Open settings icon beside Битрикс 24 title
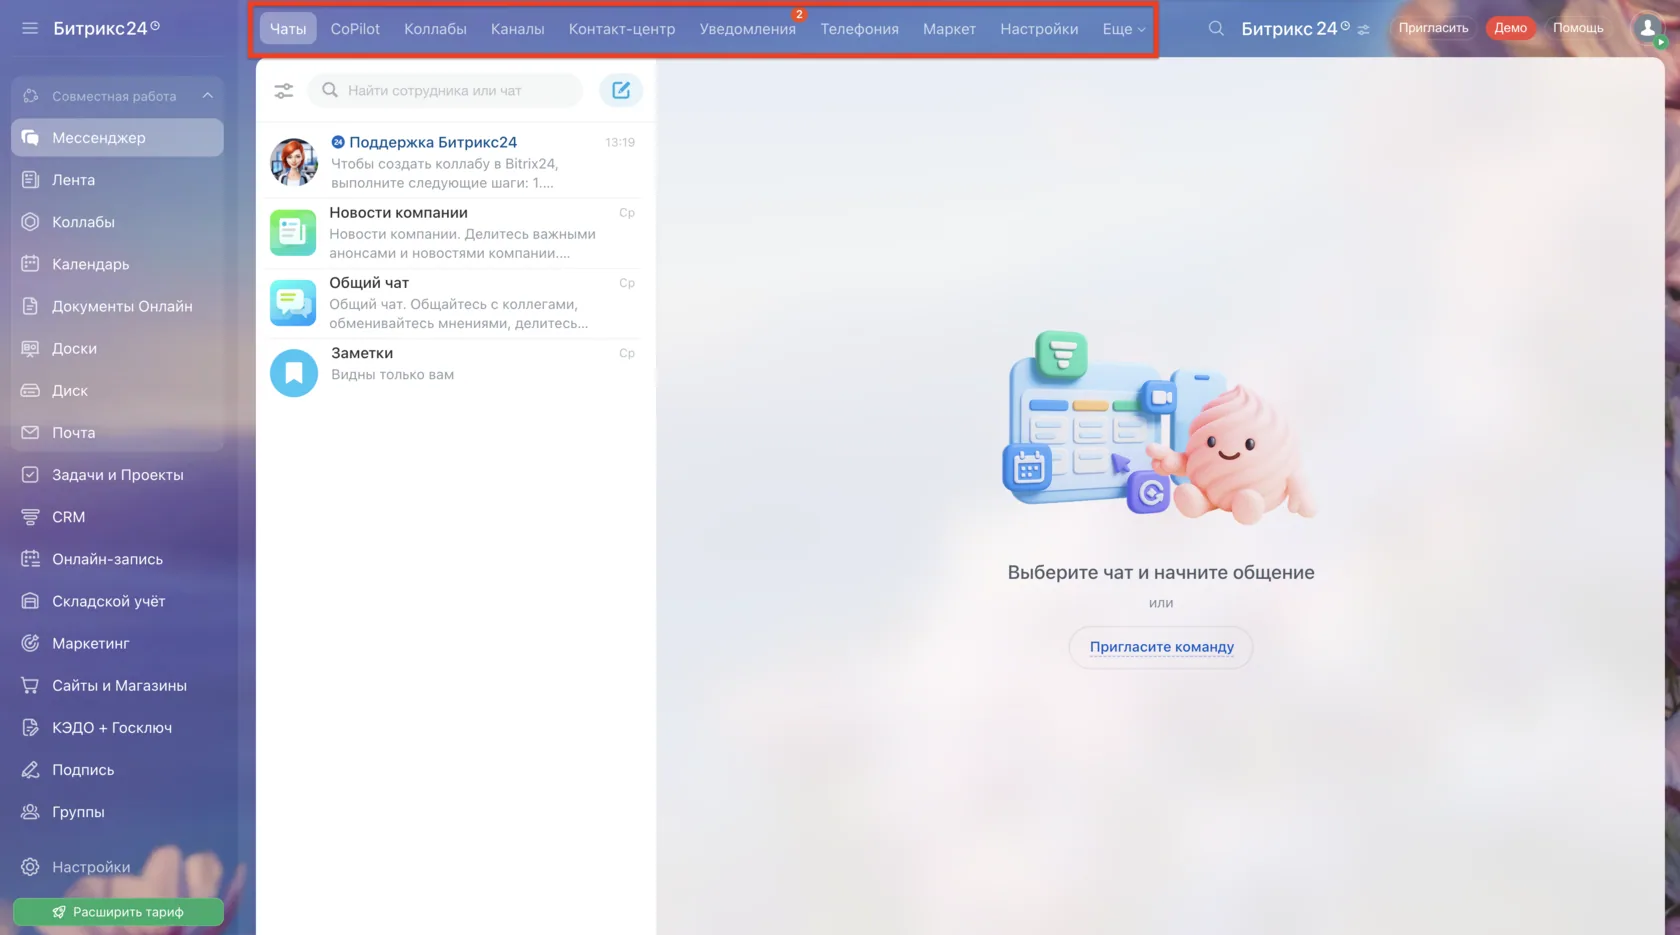 pos(1363,29)
